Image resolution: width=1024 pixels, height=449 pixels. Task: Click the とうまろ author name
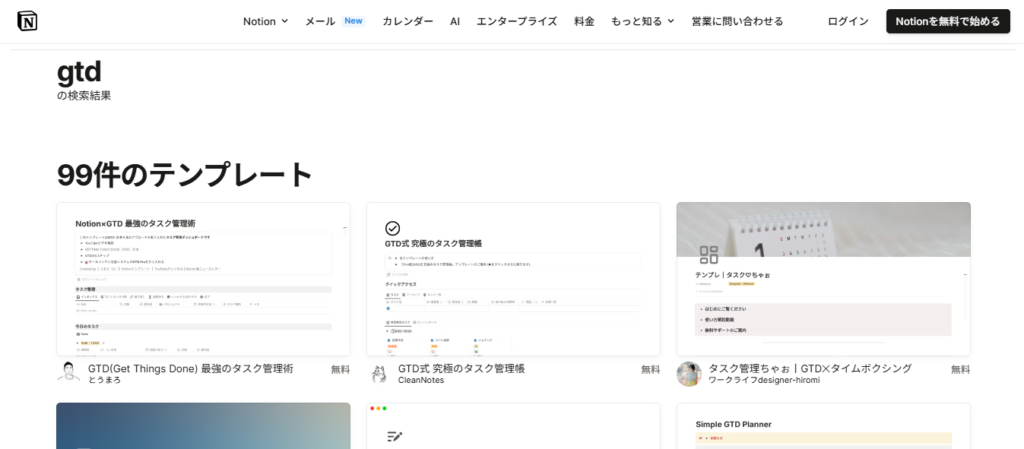pyautogui.click(x=104, y=380)
